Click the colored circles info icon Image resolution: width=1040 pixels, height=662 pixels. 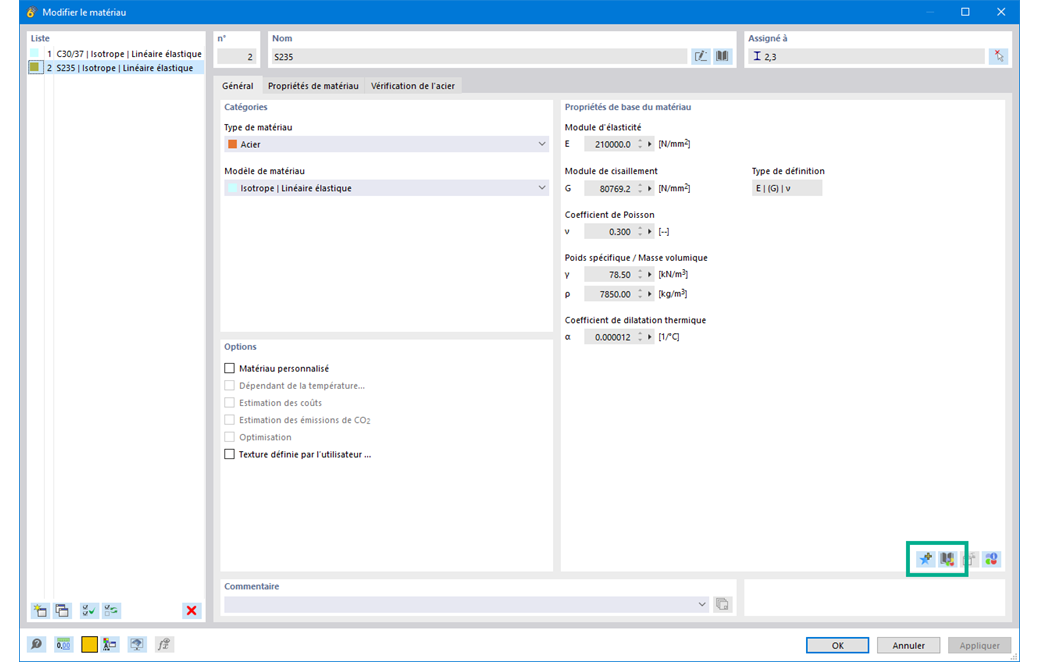(992, 559)
